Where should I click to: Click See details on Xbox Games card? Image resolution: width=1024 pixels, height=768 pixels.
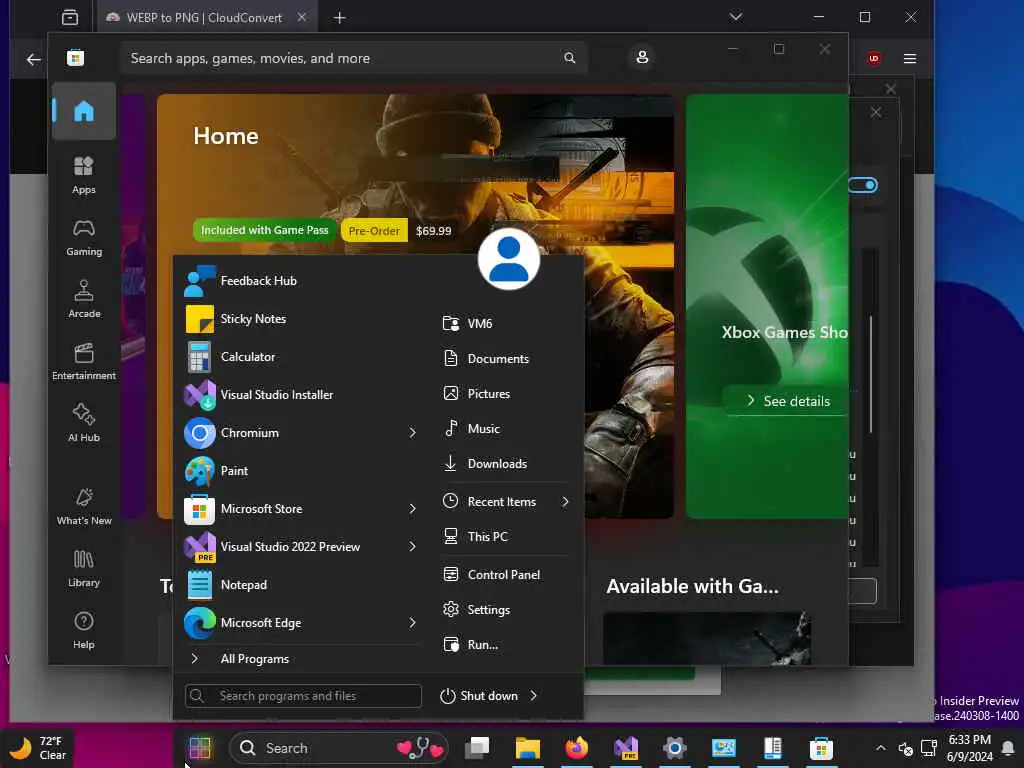(788, 401)
